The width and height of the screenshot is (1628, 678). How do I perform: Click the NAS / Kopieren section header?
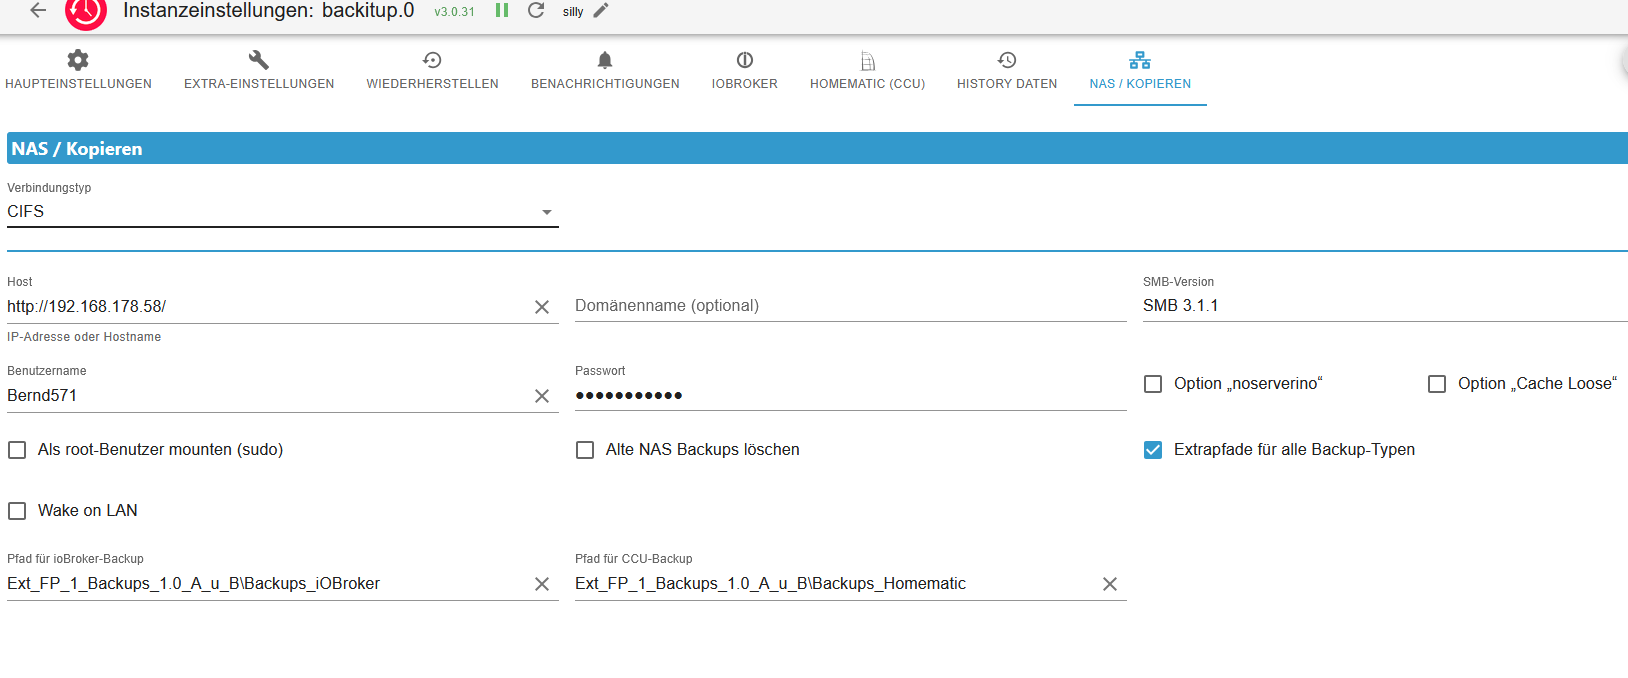(x=817, y=149)
